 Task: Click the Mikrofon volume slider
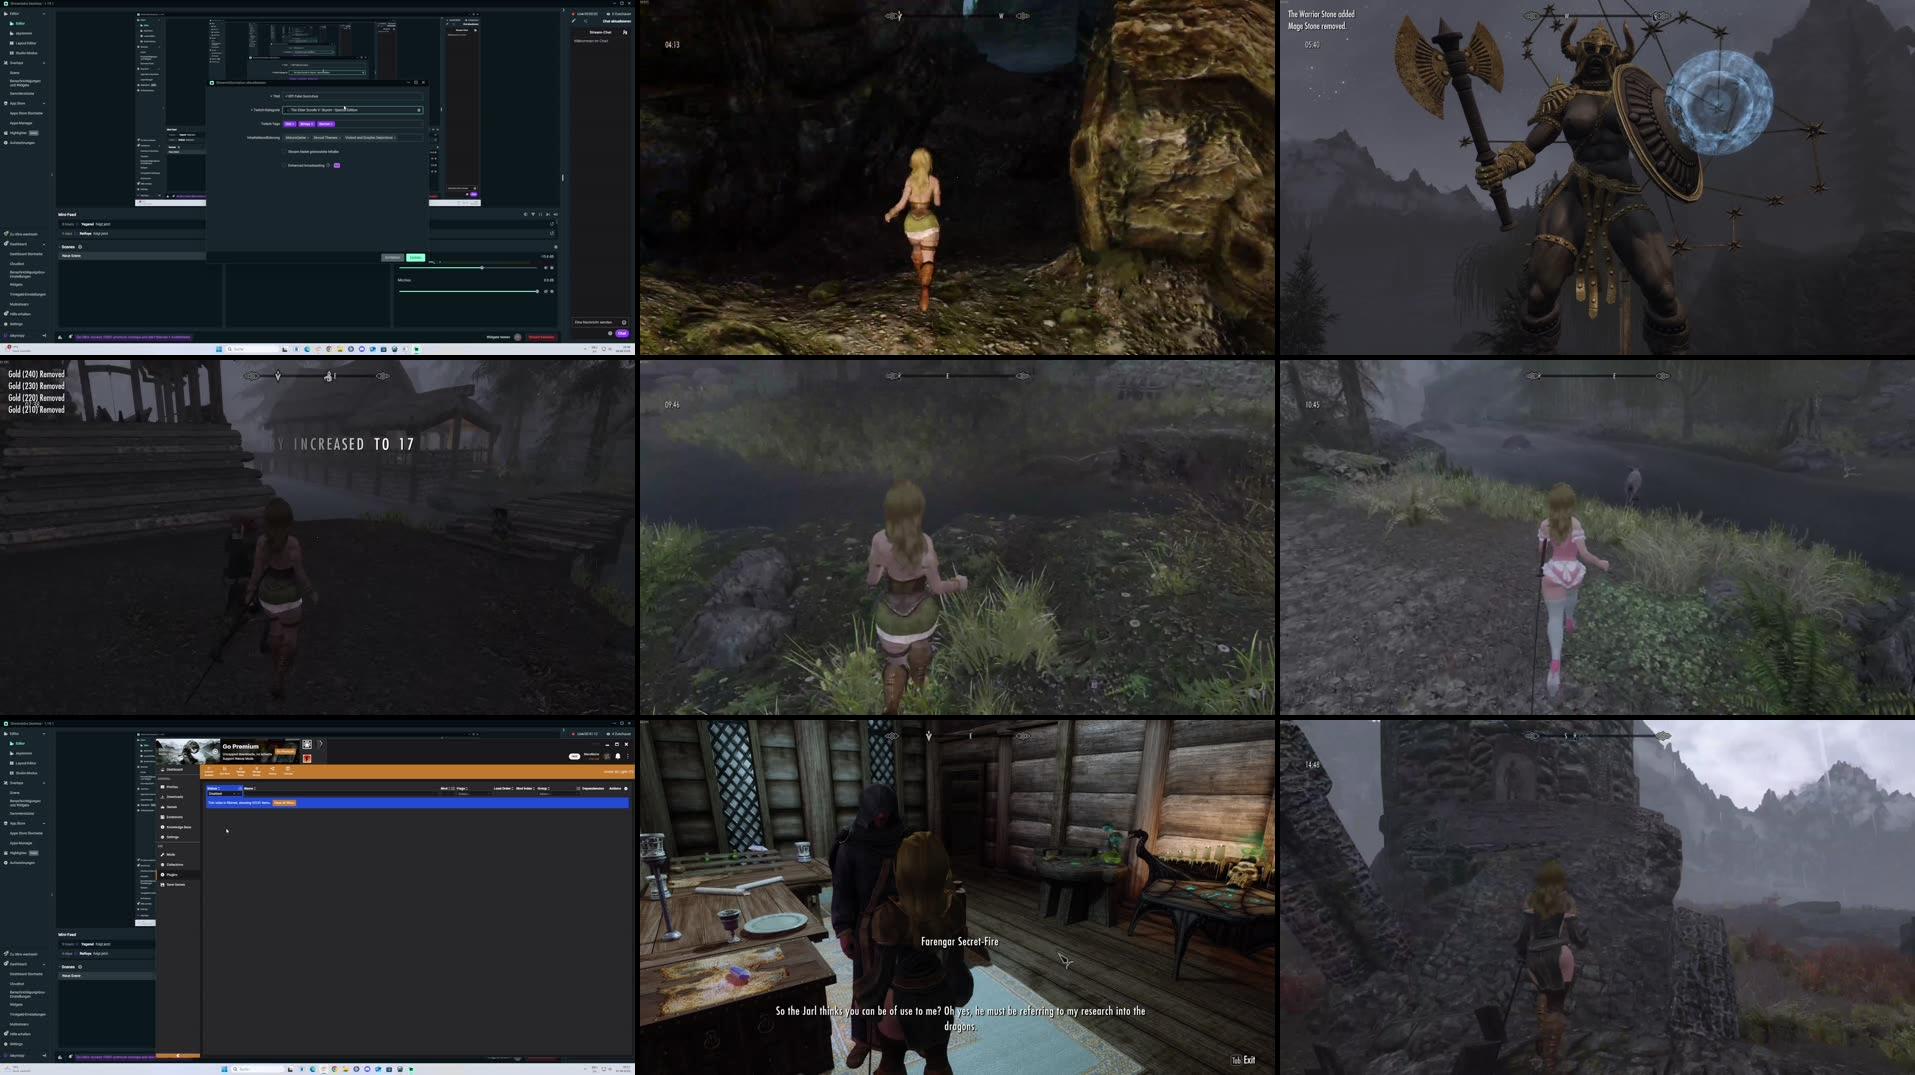[468, 291]
